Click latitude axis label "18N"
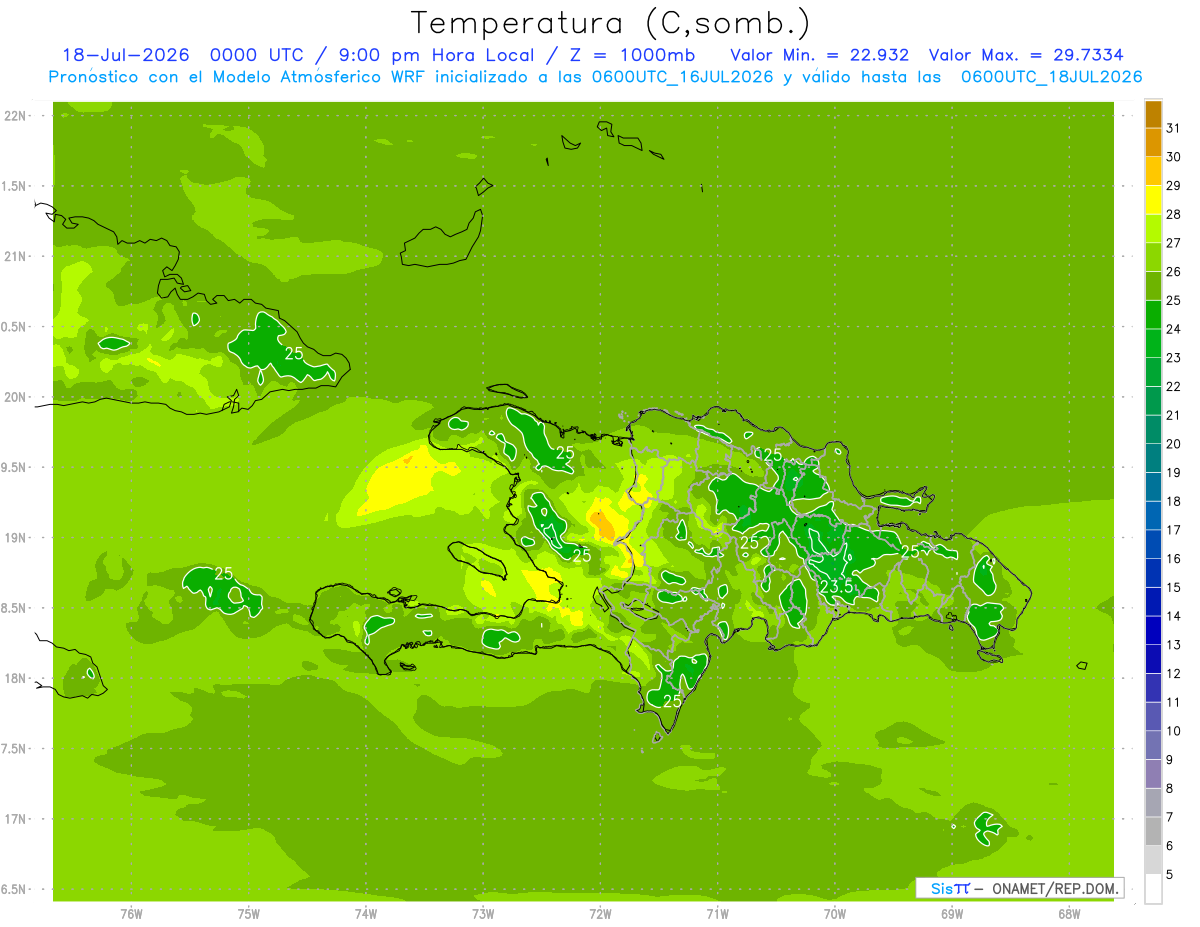This screenshot has height=927, width=1200. [x=17, y=678]
